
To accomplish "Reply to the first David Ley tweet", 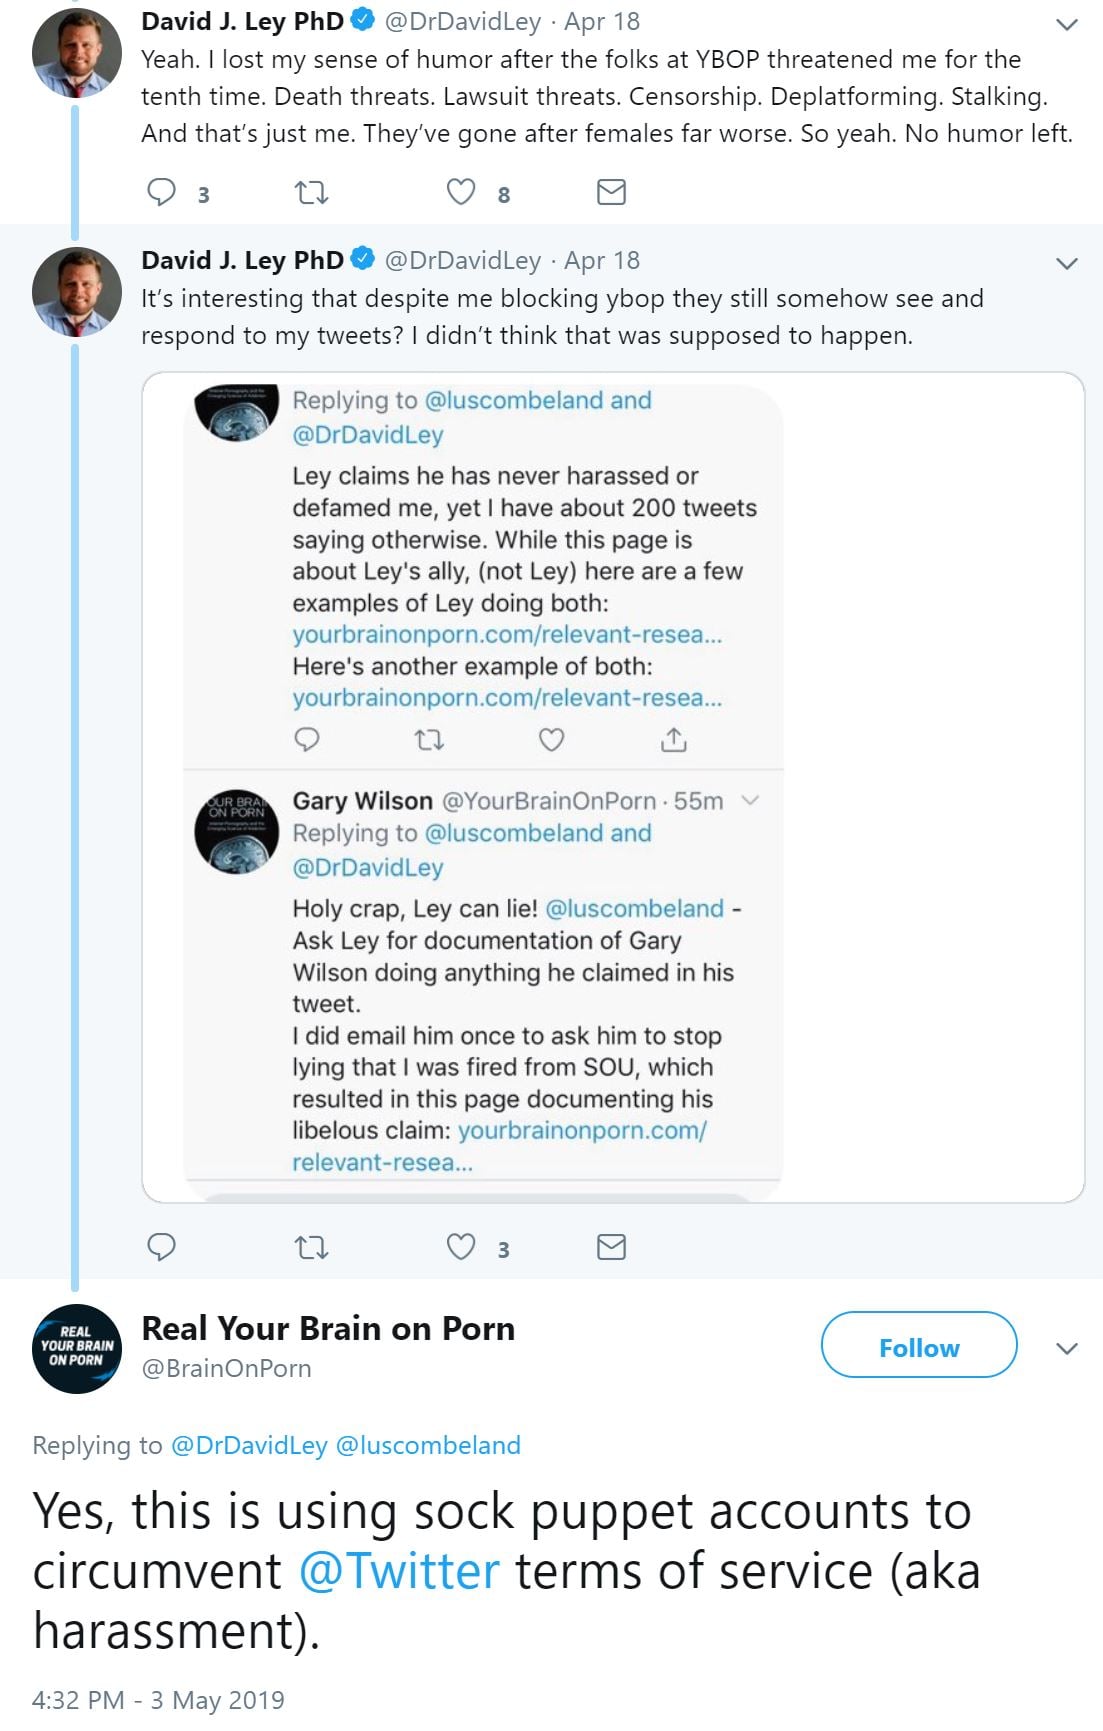I will pos(162,192).
